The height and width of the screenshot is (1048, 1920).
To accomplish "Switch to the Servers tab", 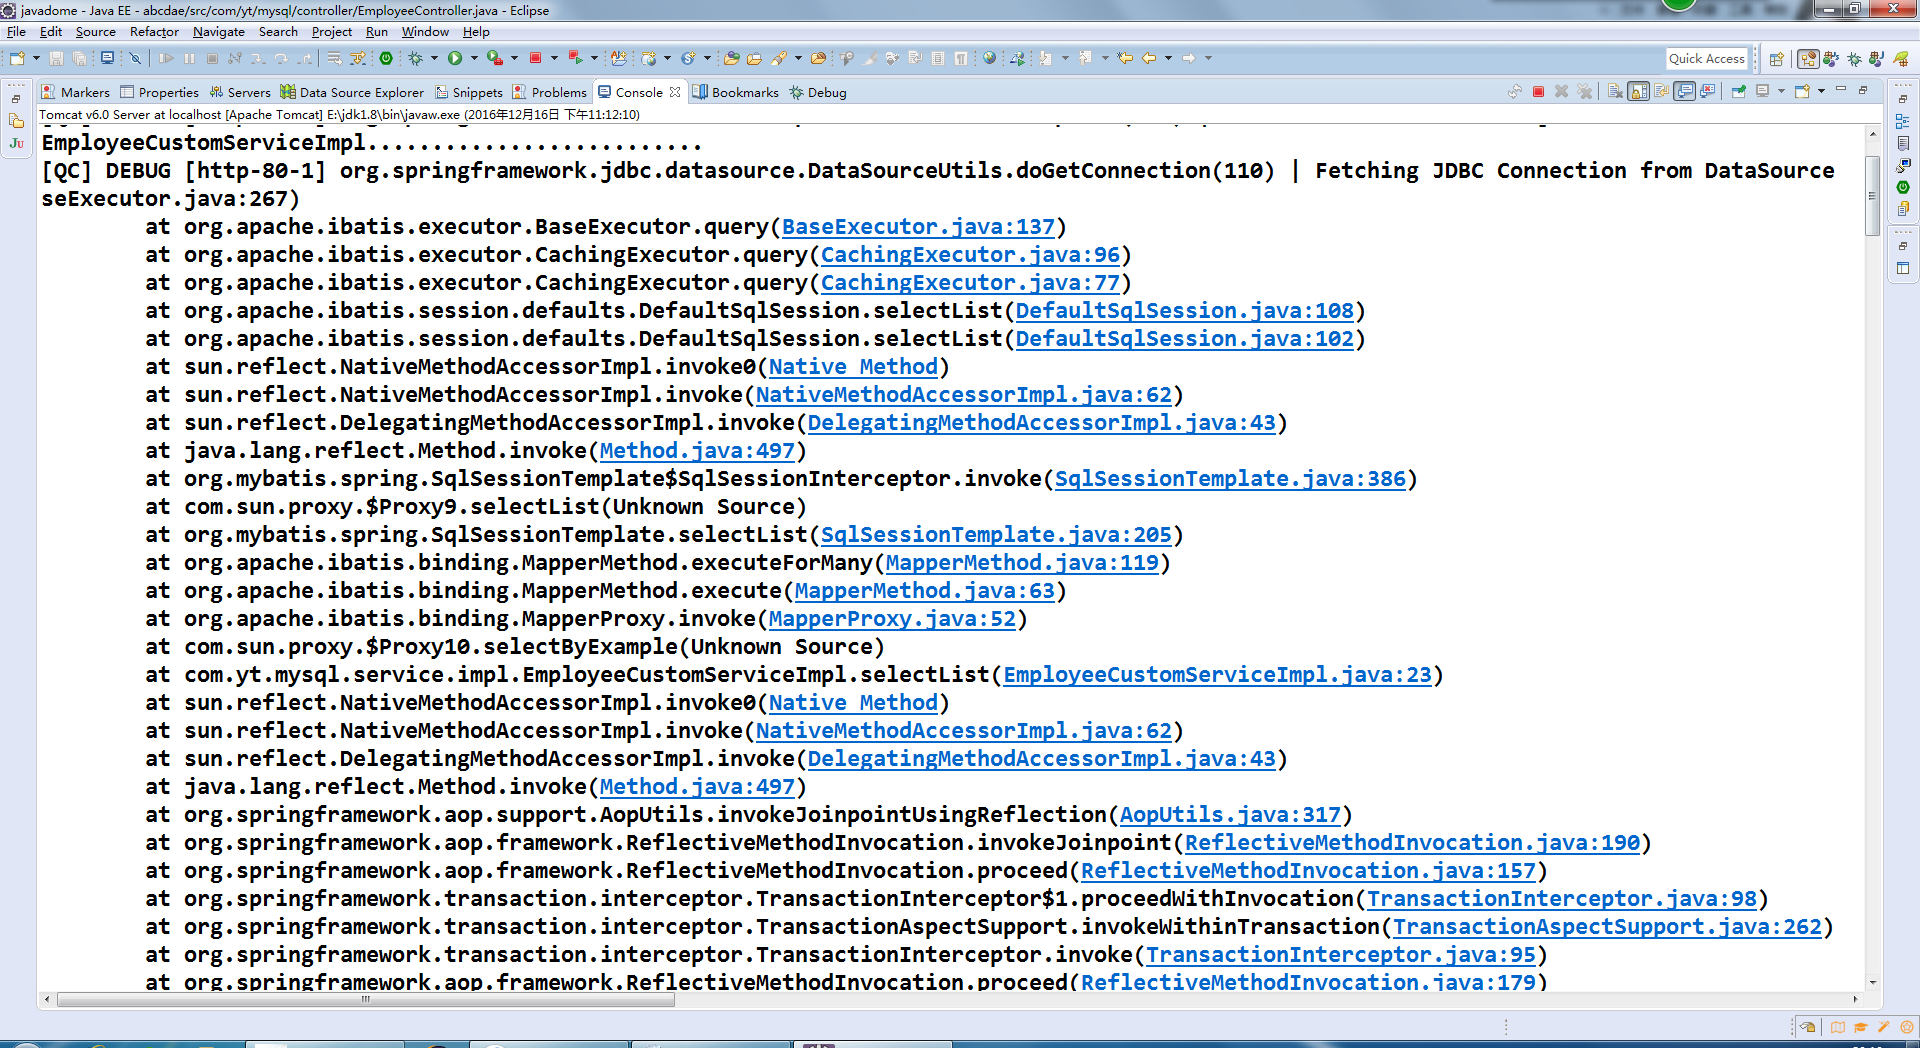I will (240, 92).
